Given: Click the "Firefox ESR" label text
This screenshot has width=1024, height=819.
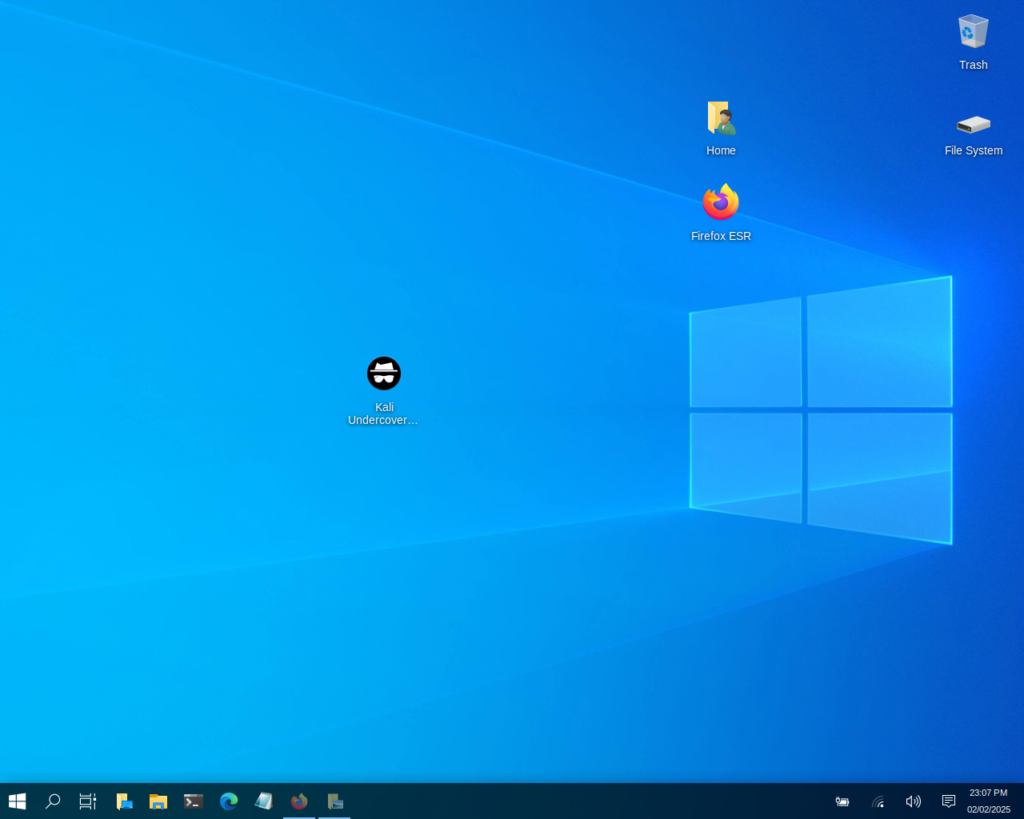Looking at the screenshot, I should [721, 236].
